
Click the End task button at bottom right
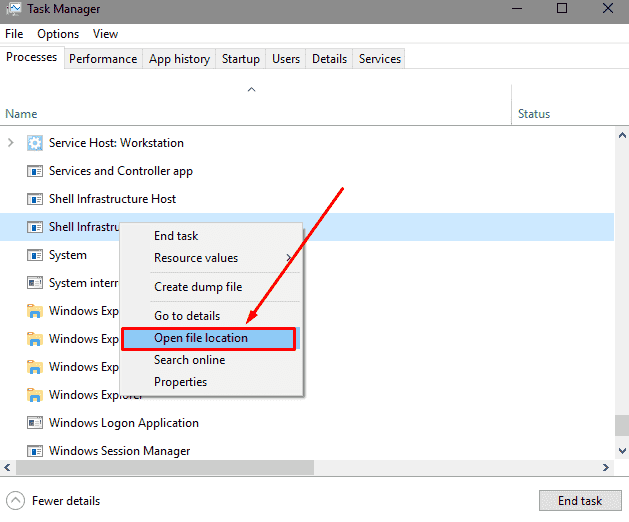[x=580, y=501]
